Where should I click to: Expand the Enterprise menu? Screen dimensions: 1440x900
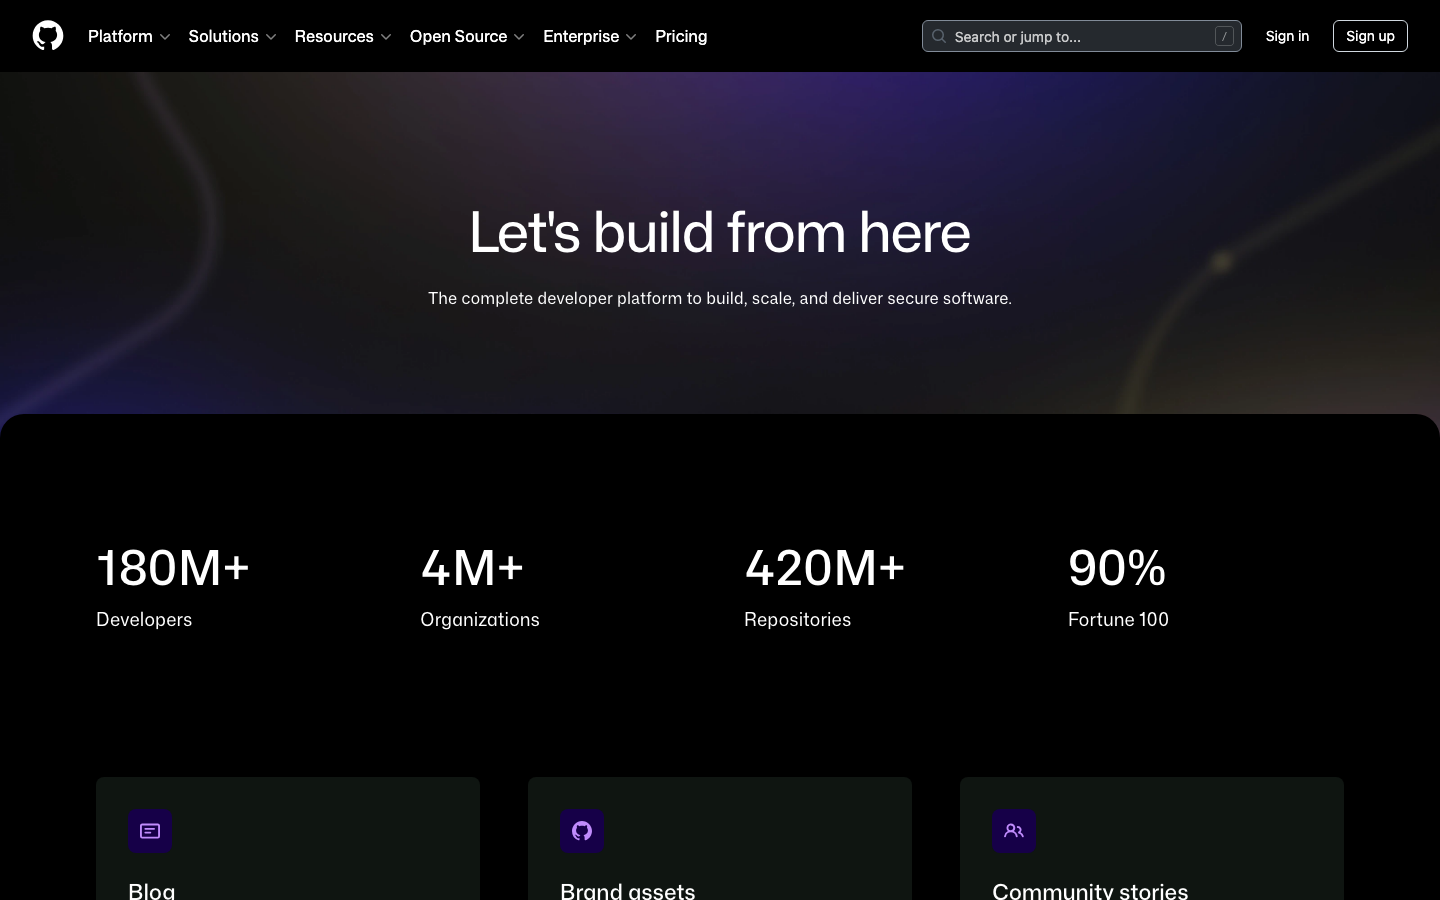(x=590, y=36)
